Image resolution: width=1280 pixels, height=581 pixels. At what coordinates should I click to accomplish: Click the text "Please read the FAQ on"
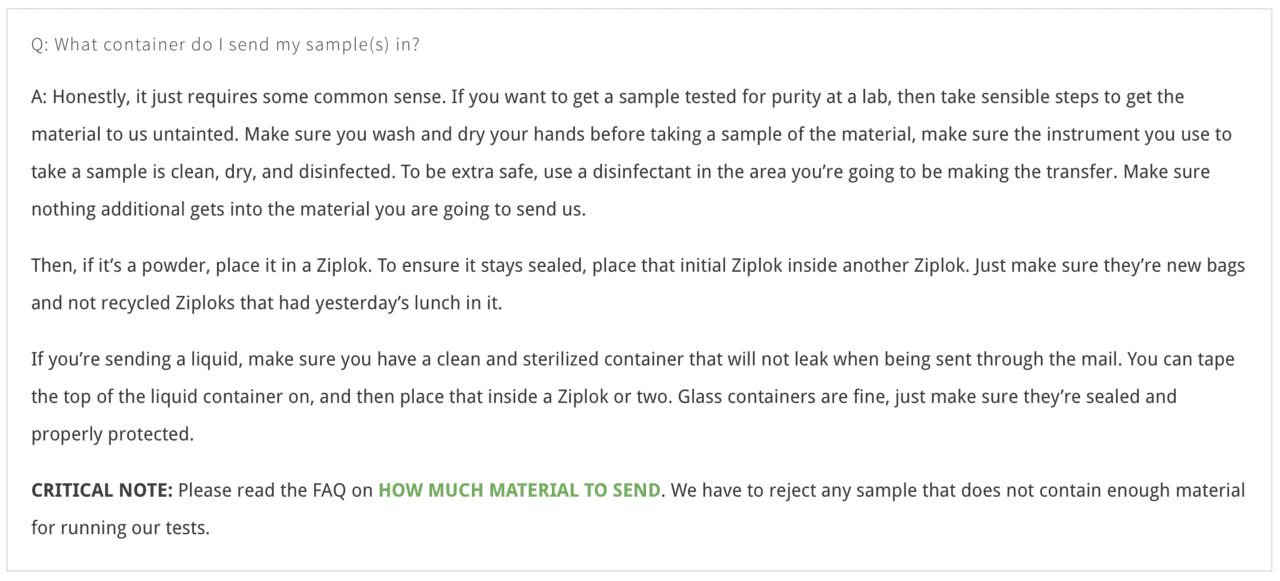(275, 490)
